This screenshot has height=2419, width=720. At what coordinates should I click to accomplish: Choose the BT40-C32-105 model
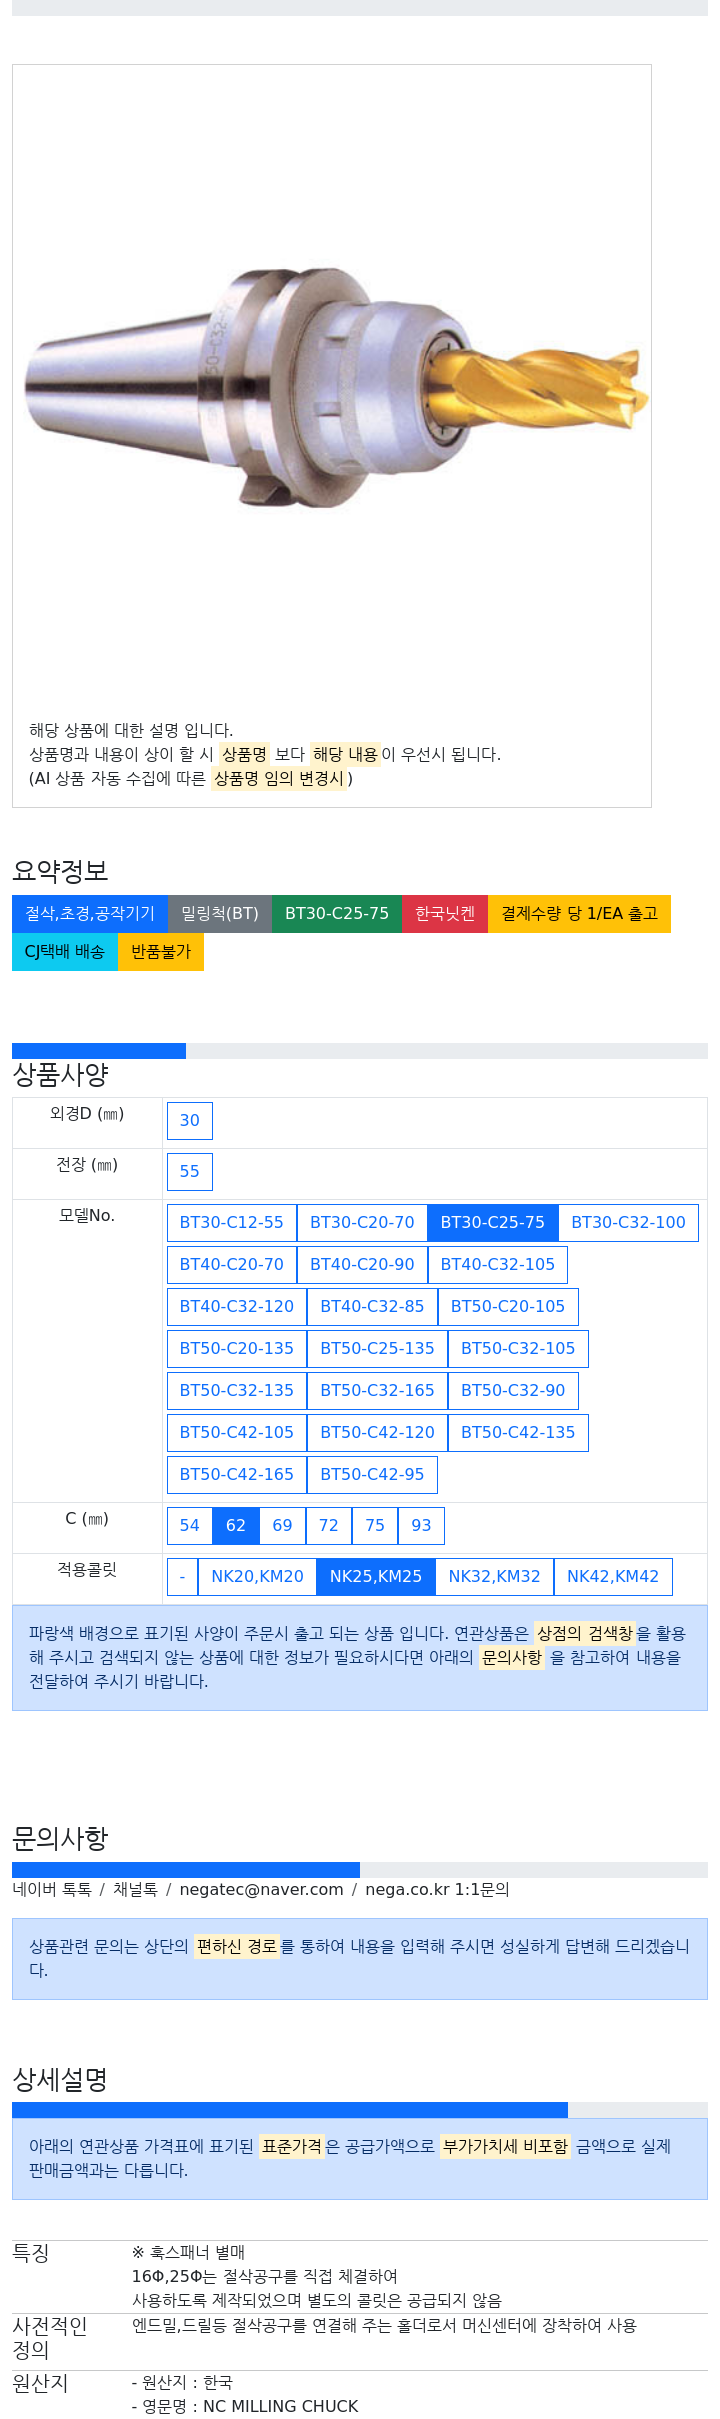[497, 1264]
